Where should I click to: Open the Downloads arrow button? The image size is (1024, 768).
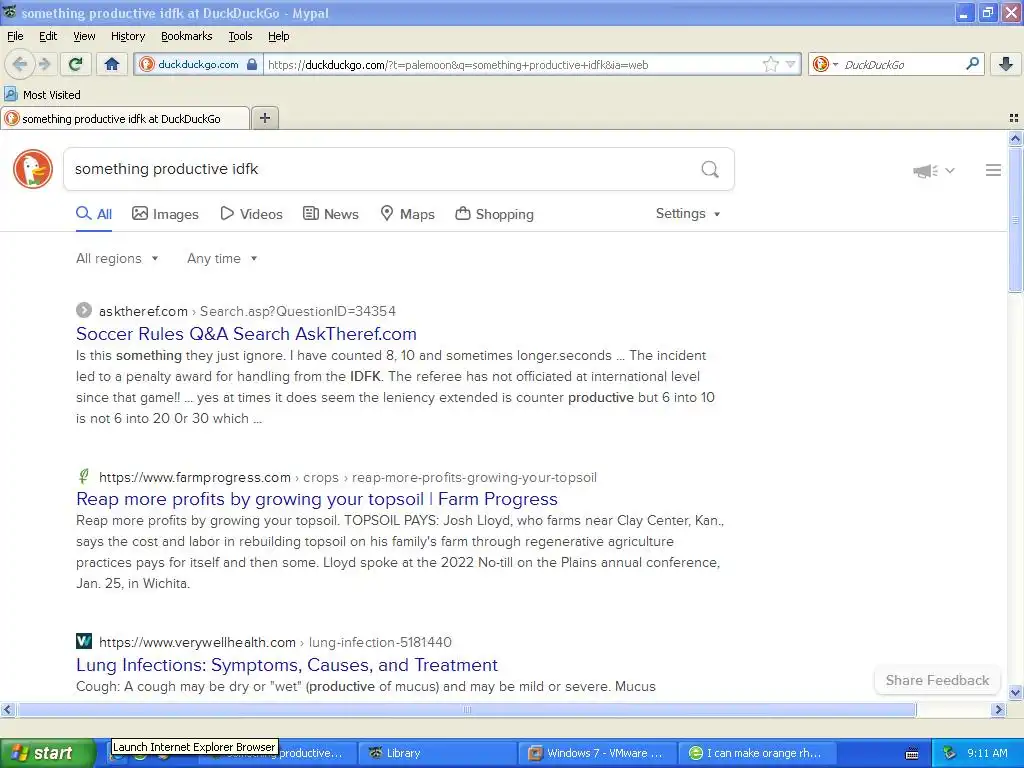[1006, 64]
